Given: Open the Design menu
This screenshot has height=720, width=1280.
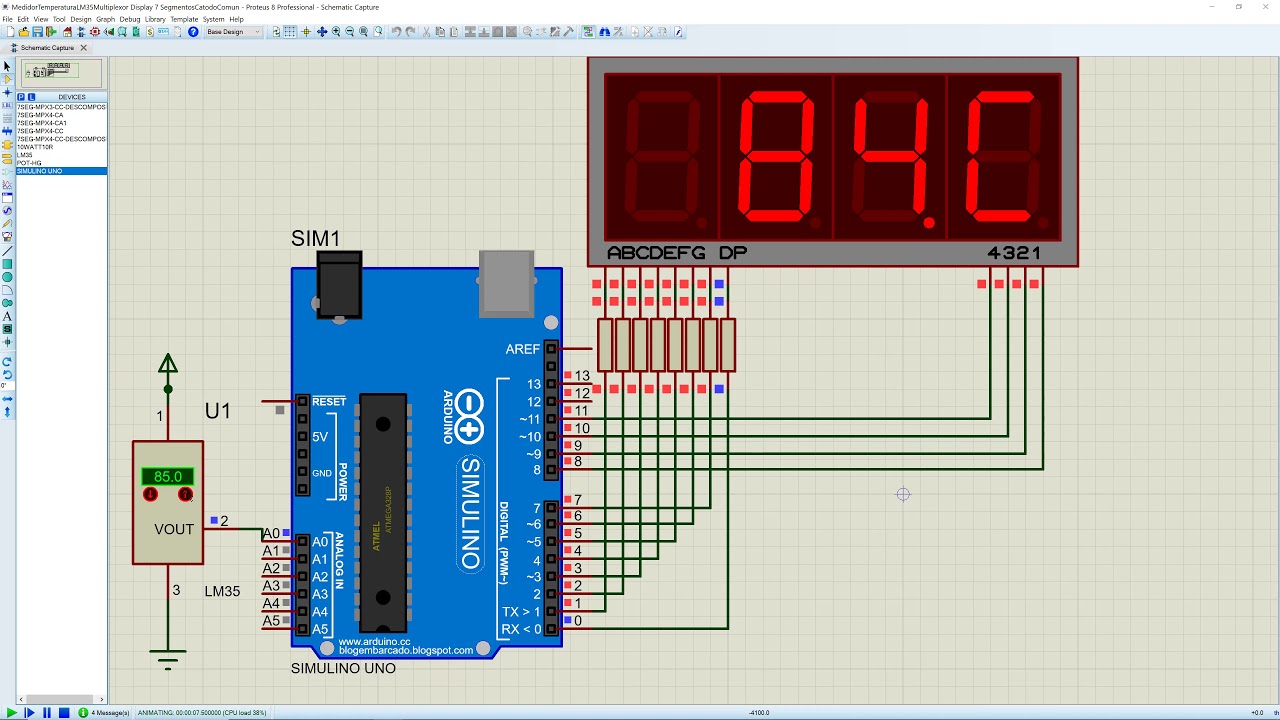Looking at the screenshot, I should tap(80, 19).
